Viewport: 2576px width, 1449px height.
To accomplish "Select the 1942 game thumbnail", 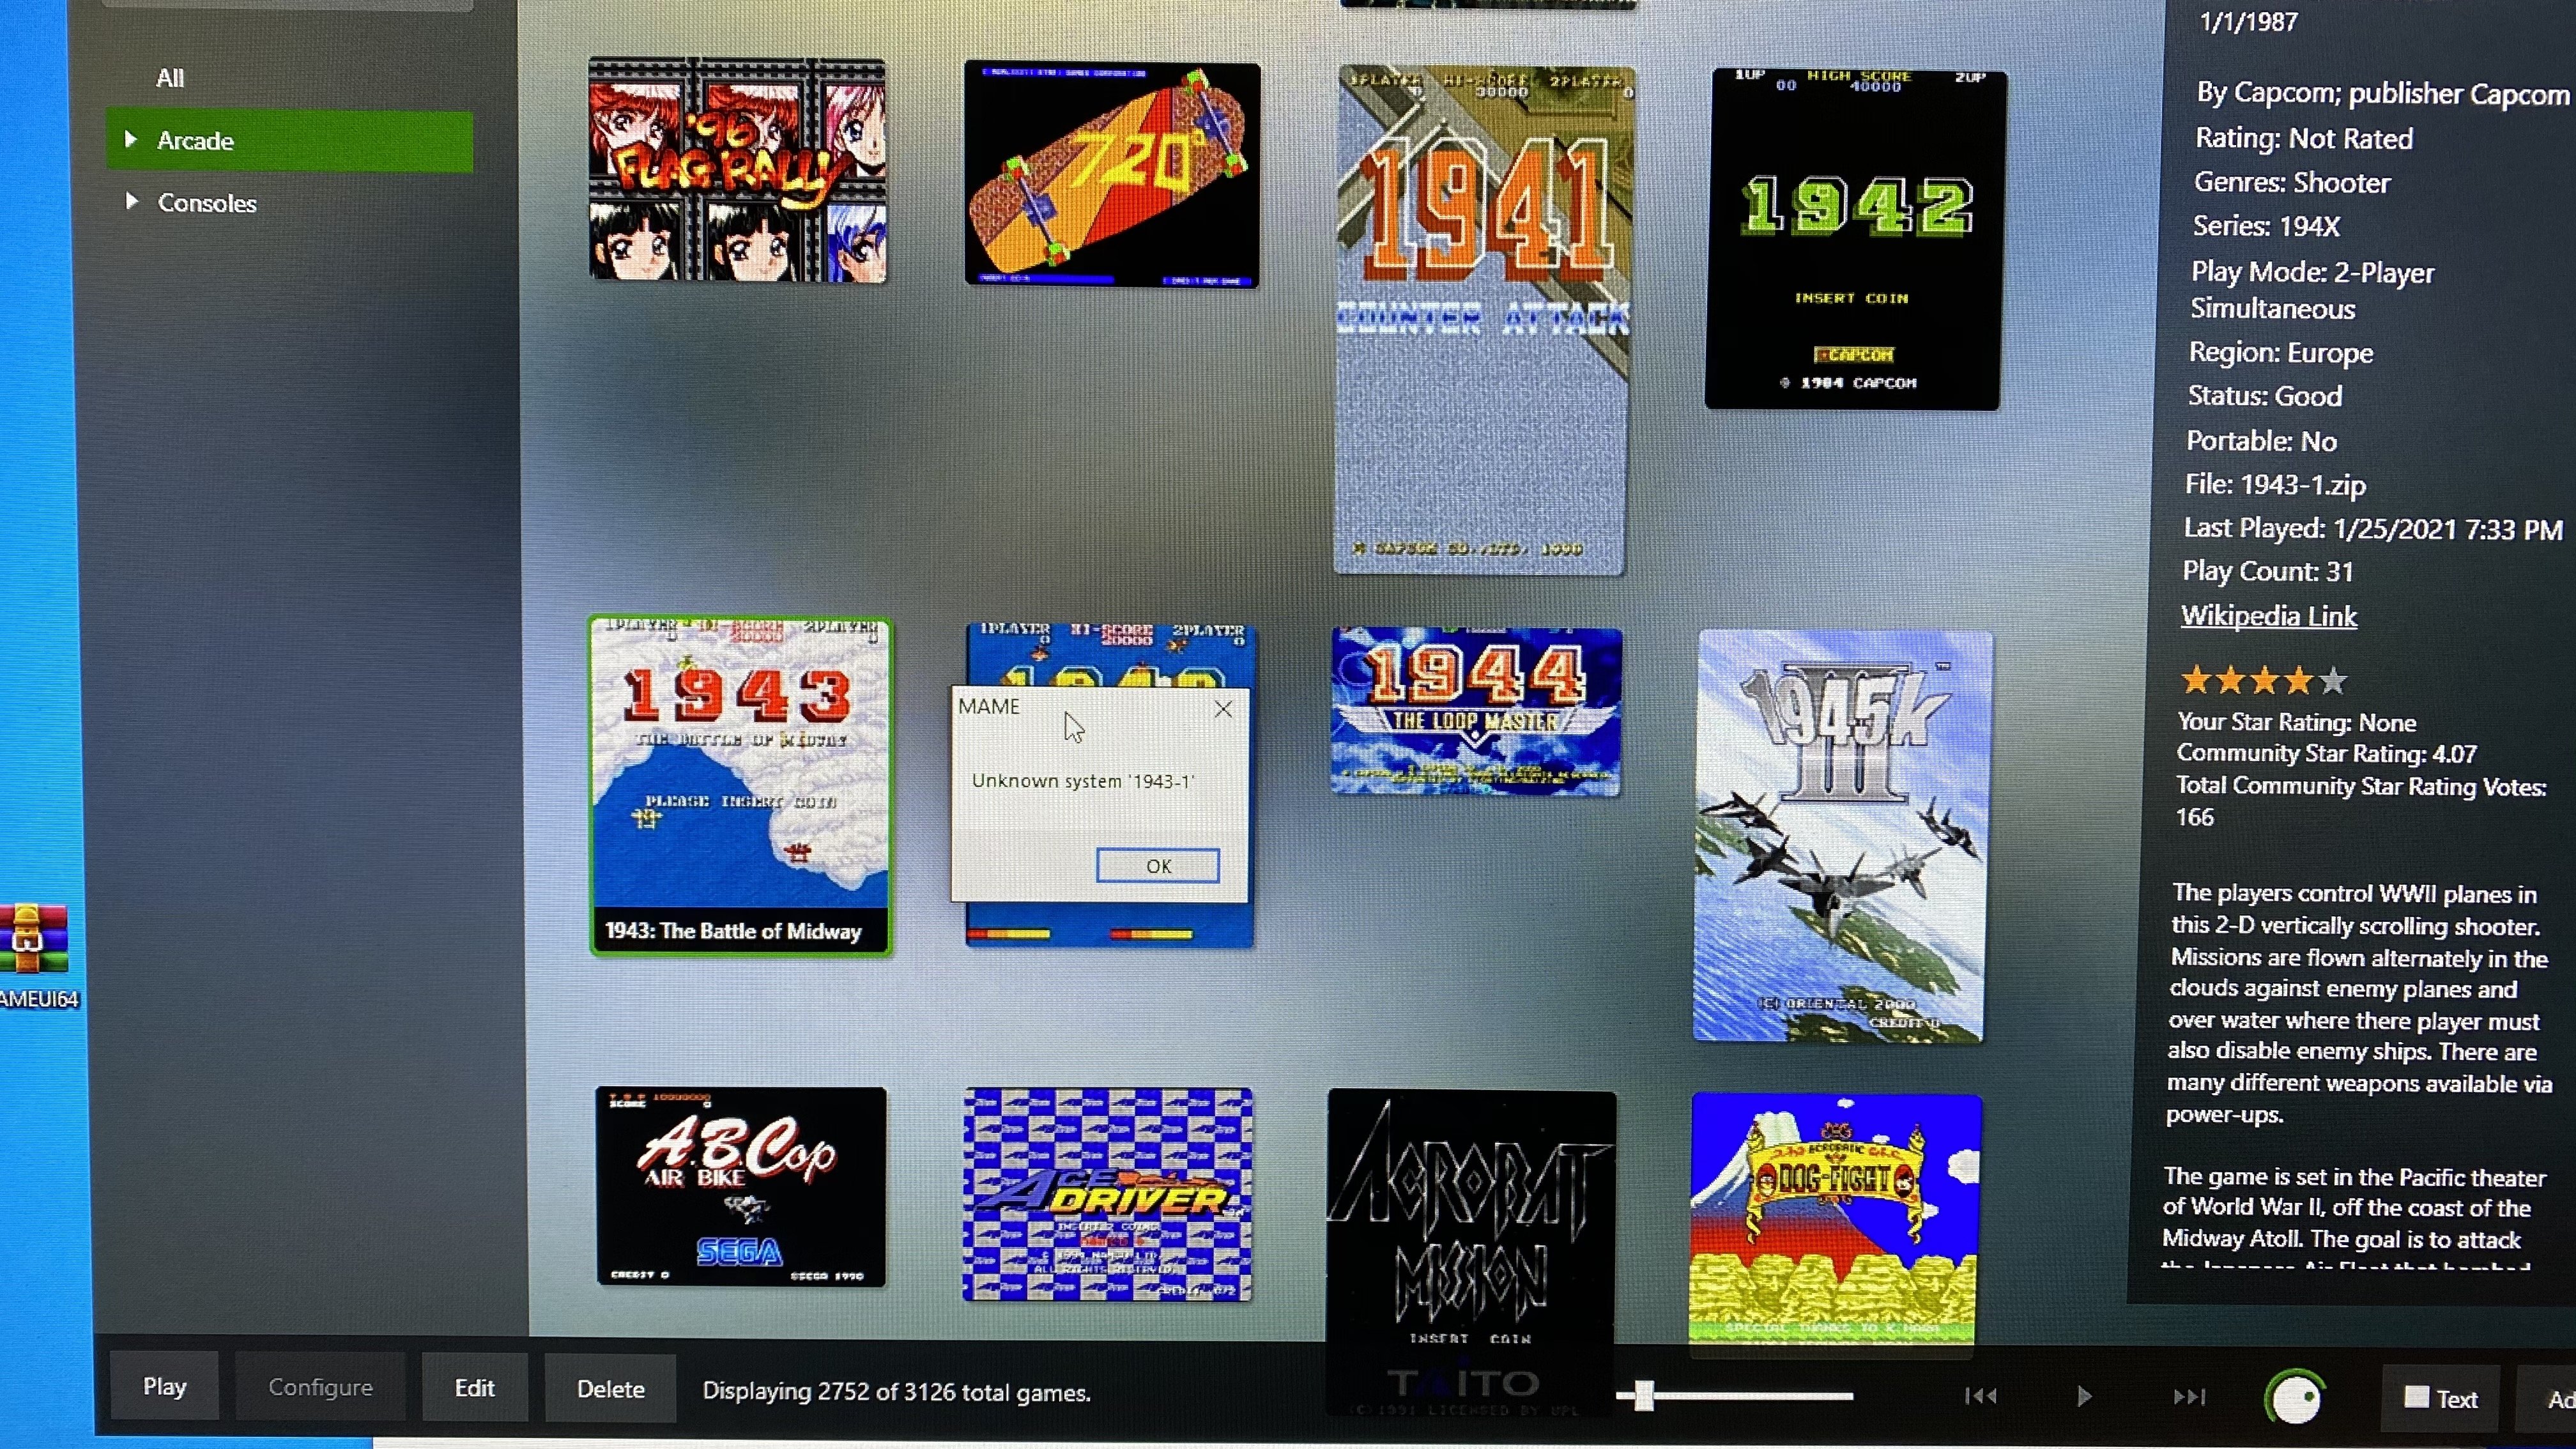I will tap(1855, 240).
